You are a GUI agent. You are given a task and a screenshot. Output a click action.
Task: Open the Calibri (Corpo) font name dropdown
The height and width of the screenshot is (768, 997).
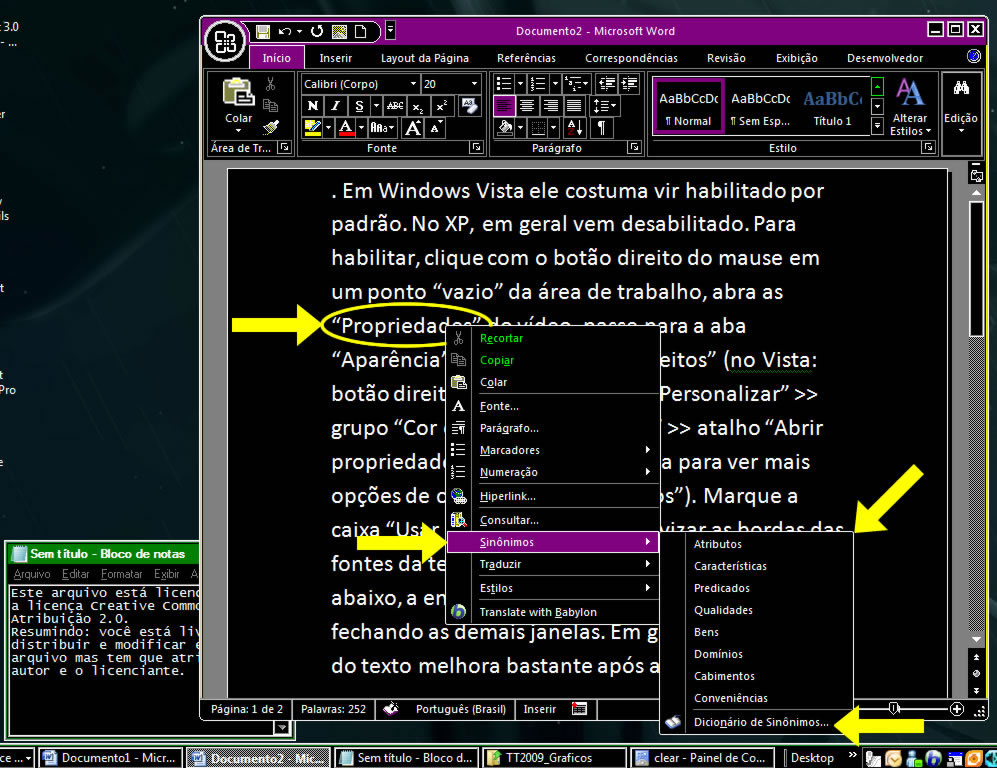[413, 84]
